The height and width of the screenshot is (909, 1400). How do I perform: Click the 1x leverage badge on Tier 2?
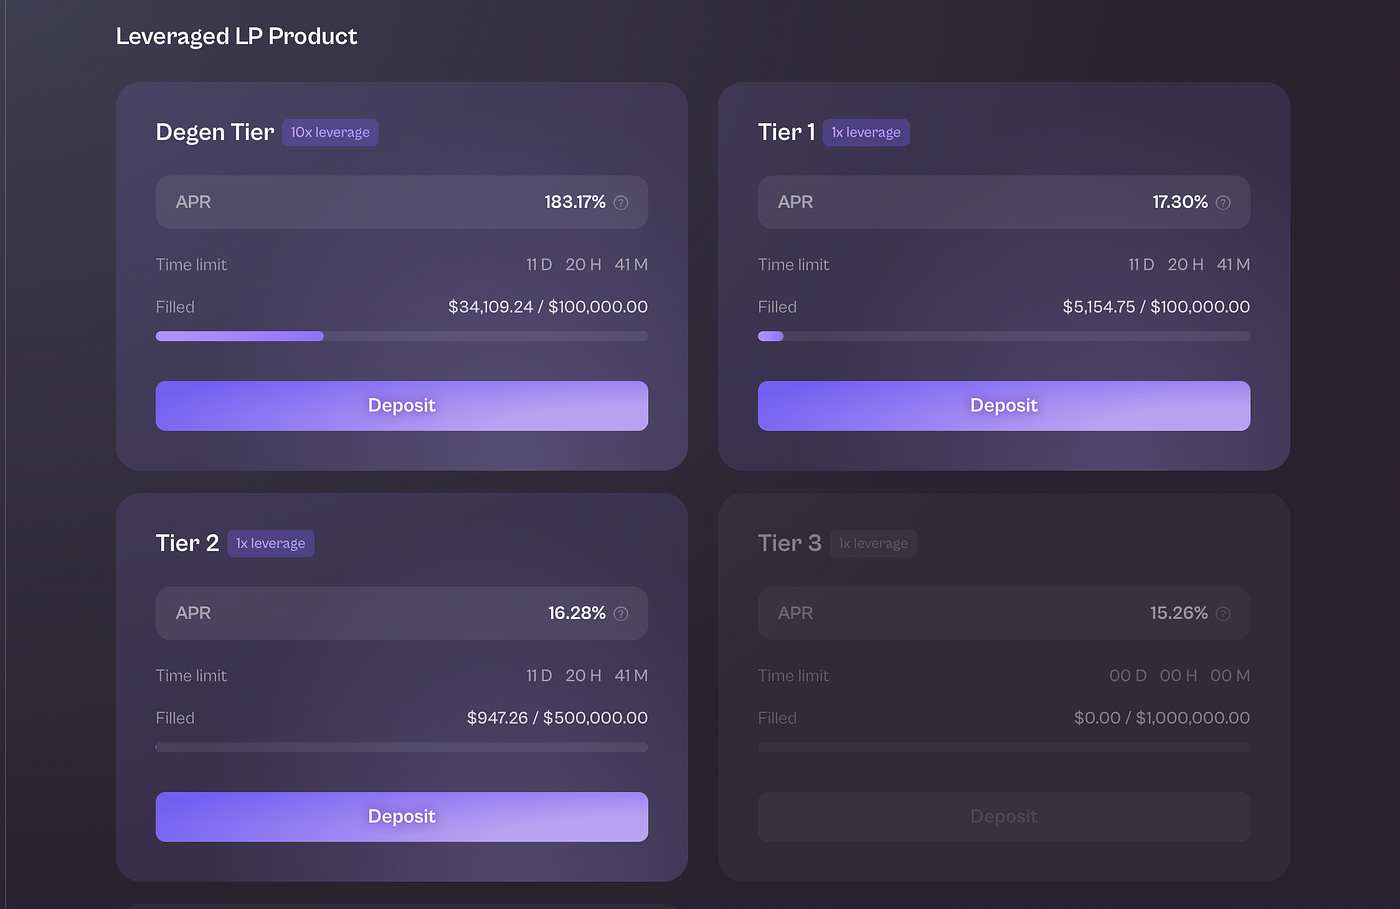pos(270,543)
